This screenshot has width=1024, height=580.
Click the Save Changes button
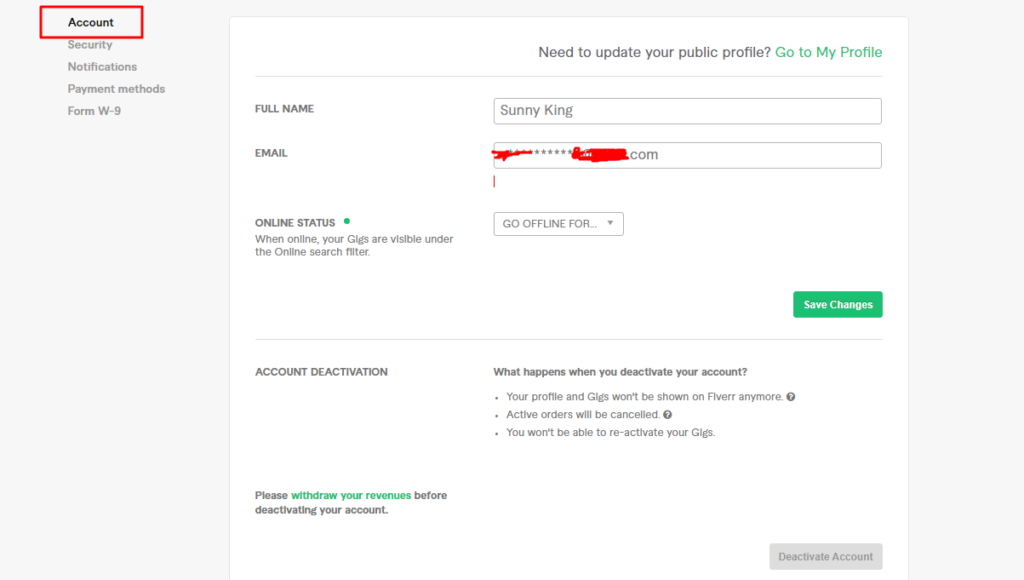click(838, 304)
